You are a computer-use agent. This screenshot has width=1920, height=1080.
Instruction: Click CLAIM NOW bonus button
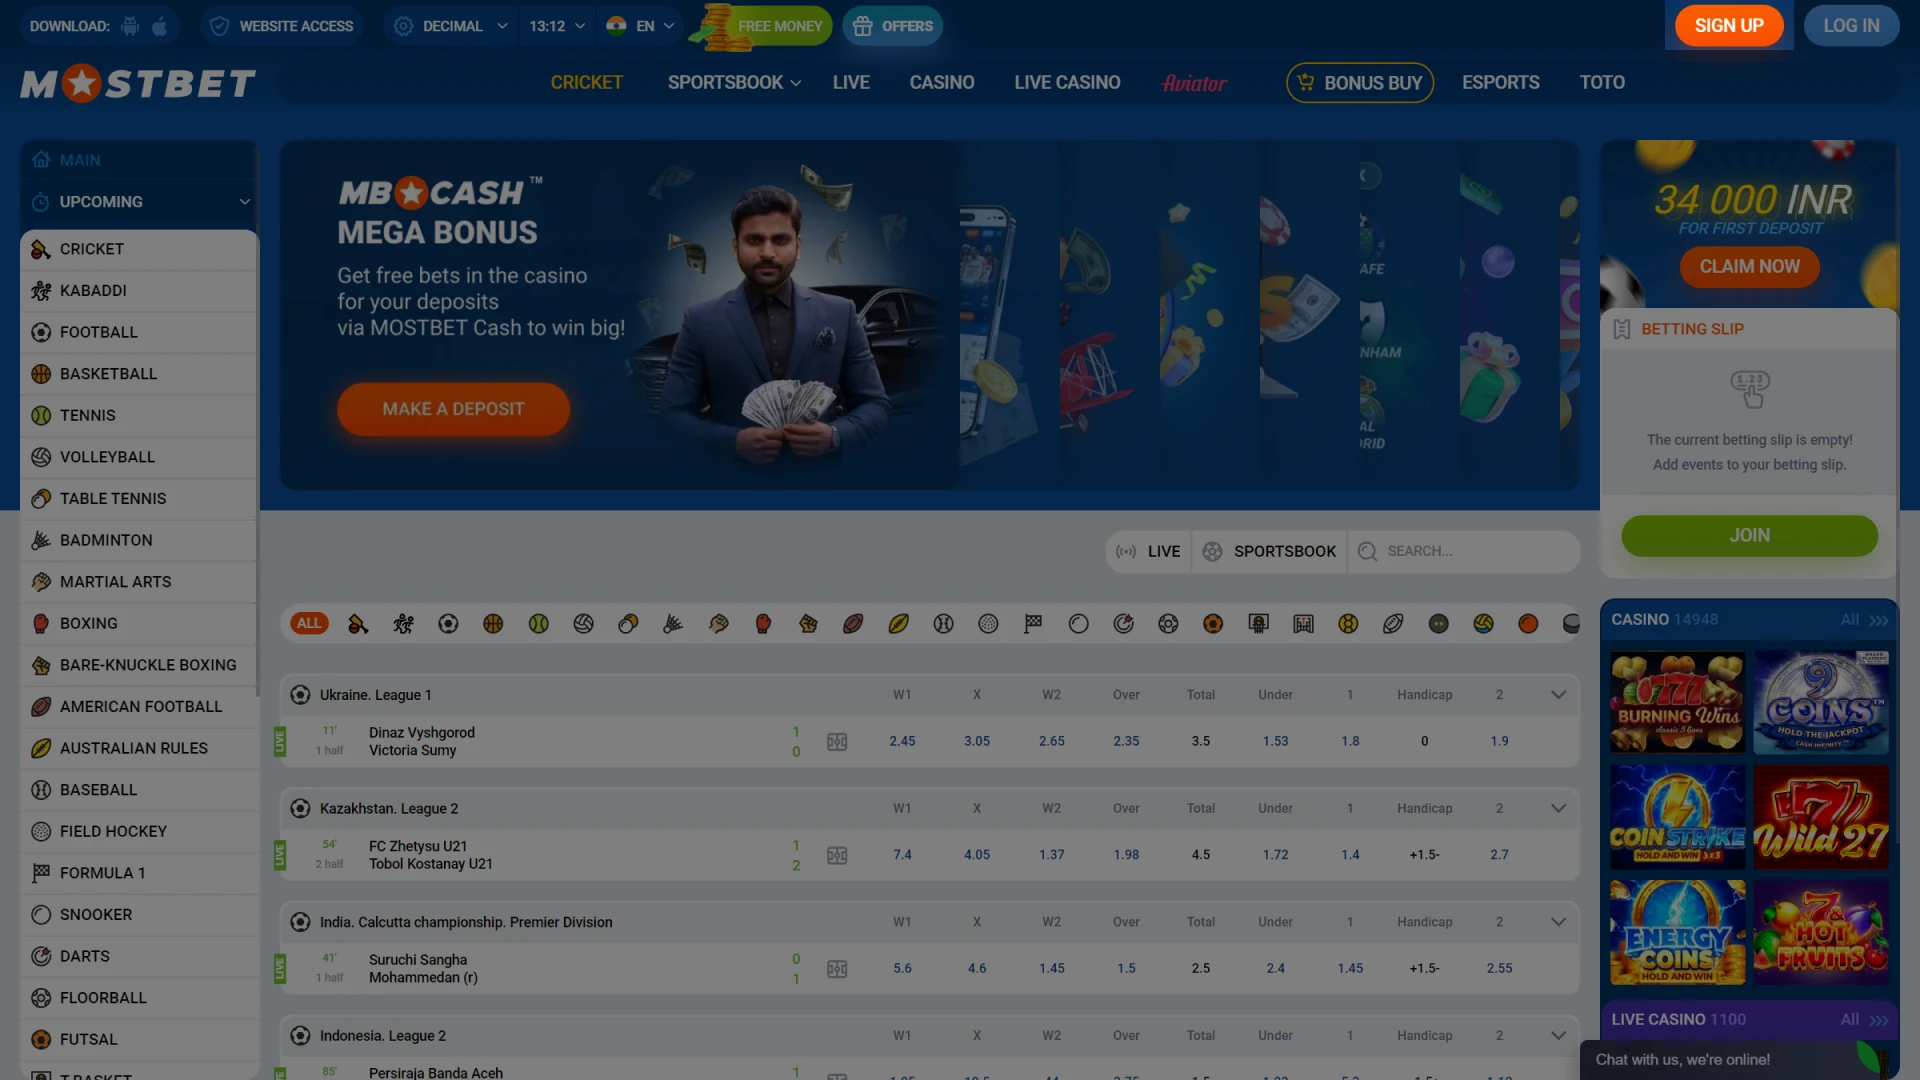[1749, 267]
